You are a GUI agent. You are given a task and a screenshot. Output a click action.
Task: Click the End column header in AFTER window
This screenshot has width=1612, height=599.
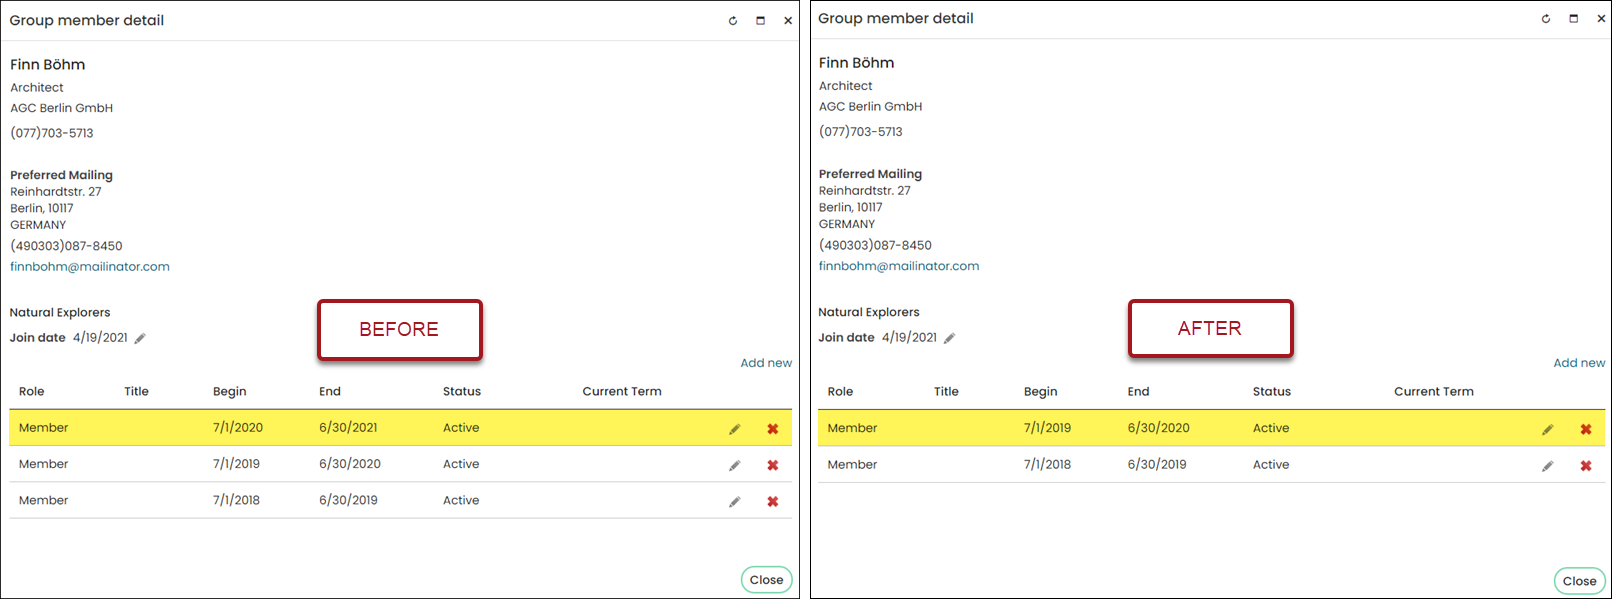1139,392
